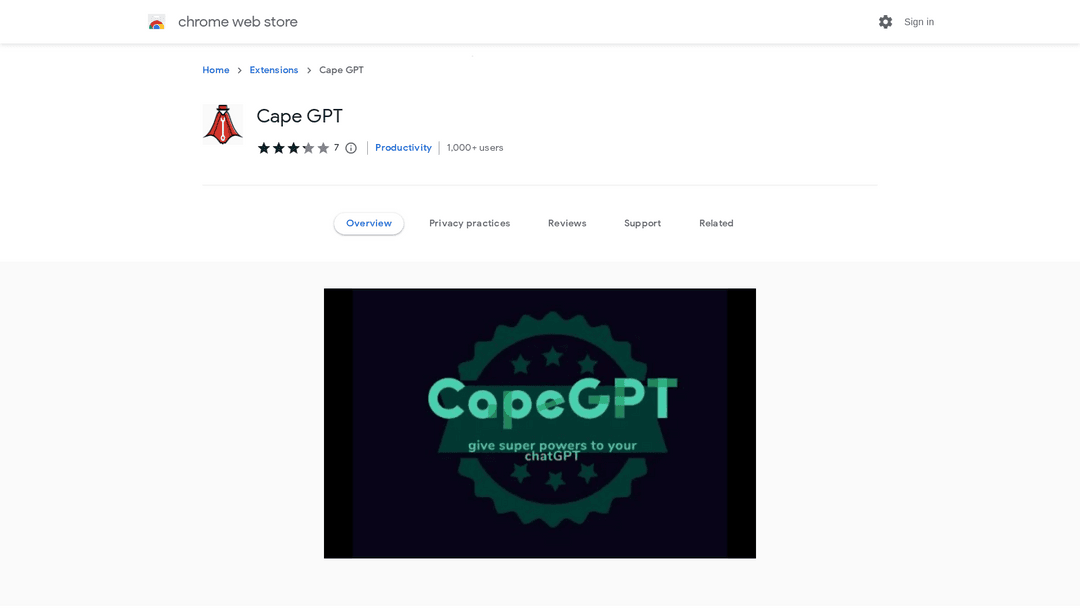Click the Cape GPT red cape icon
The image size is (1080, 608).
(222, 125)
